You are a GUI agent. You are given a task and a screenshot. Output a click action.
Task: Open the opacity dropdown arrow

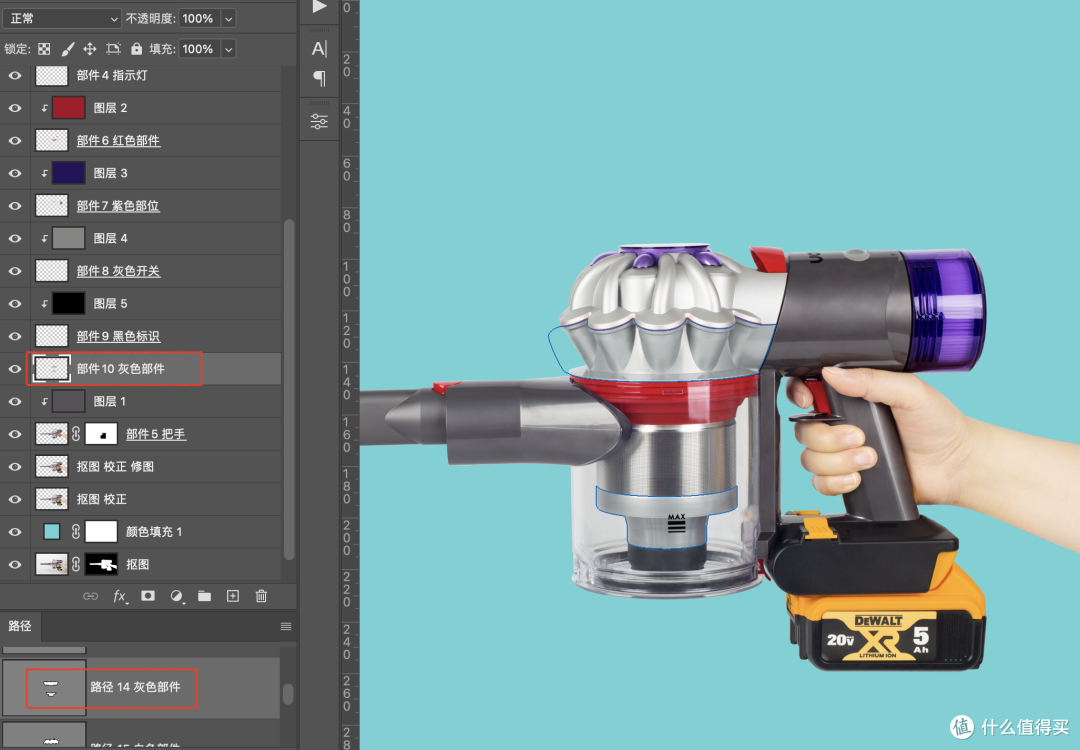click(228, 19)
